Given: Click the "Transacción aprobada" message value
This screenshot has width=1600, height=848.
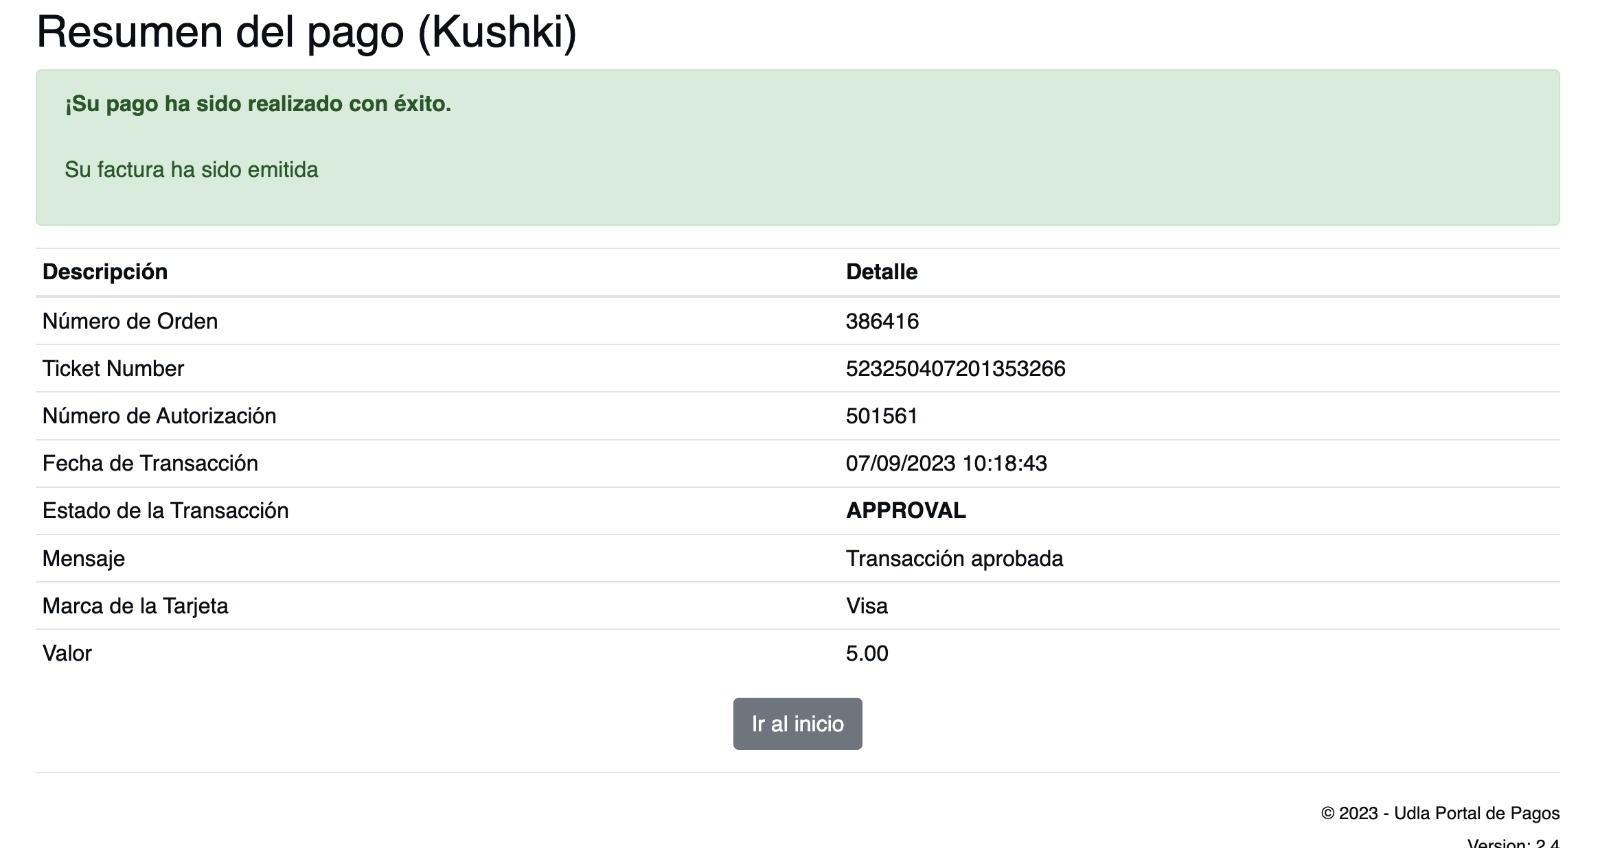Looking at the screenshot, I should (x=954, y=558).
